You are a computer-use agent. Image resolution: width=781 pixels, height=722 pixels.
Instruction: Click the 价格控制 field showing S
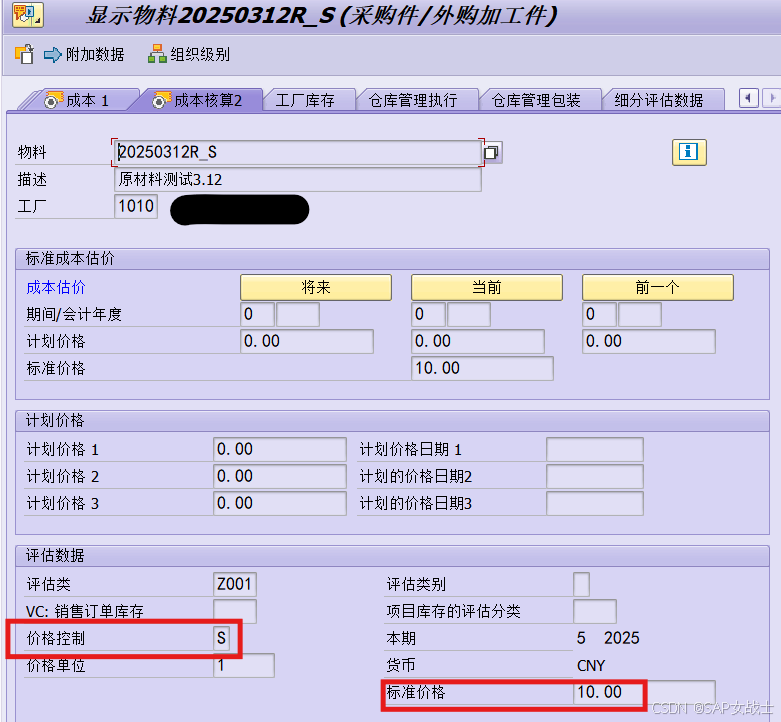222,638
